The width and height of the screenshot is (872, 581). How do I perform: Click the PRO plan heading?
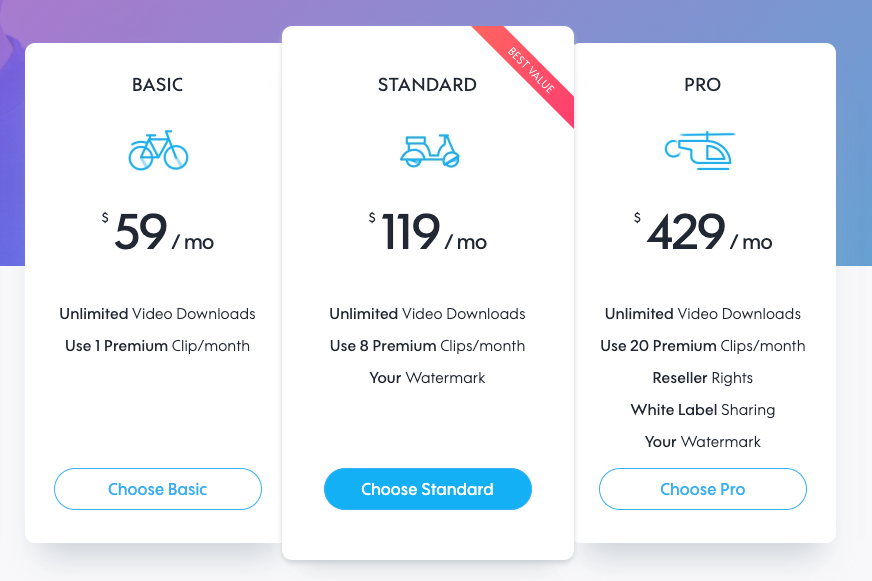[702, 85]
